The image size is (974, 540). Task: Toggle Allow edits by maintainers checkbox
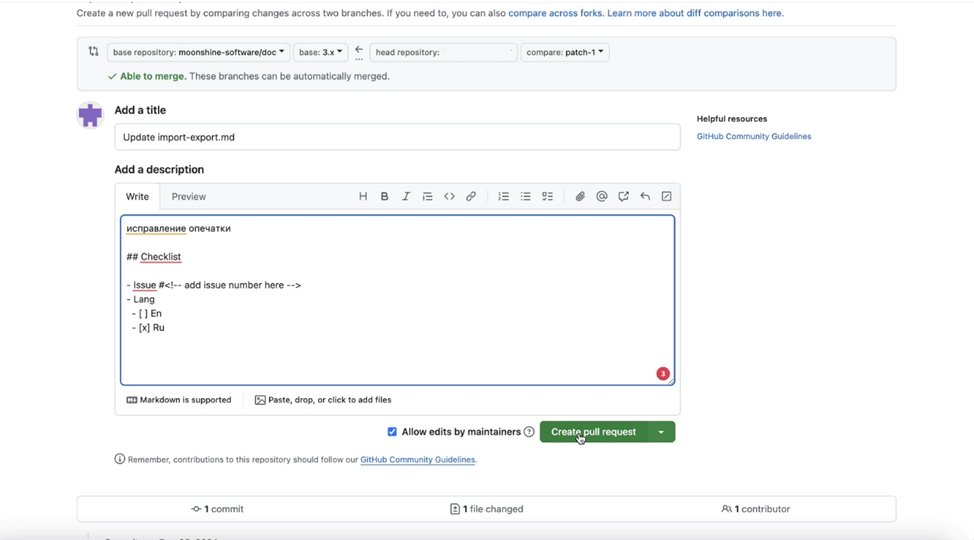pos(392,432)
